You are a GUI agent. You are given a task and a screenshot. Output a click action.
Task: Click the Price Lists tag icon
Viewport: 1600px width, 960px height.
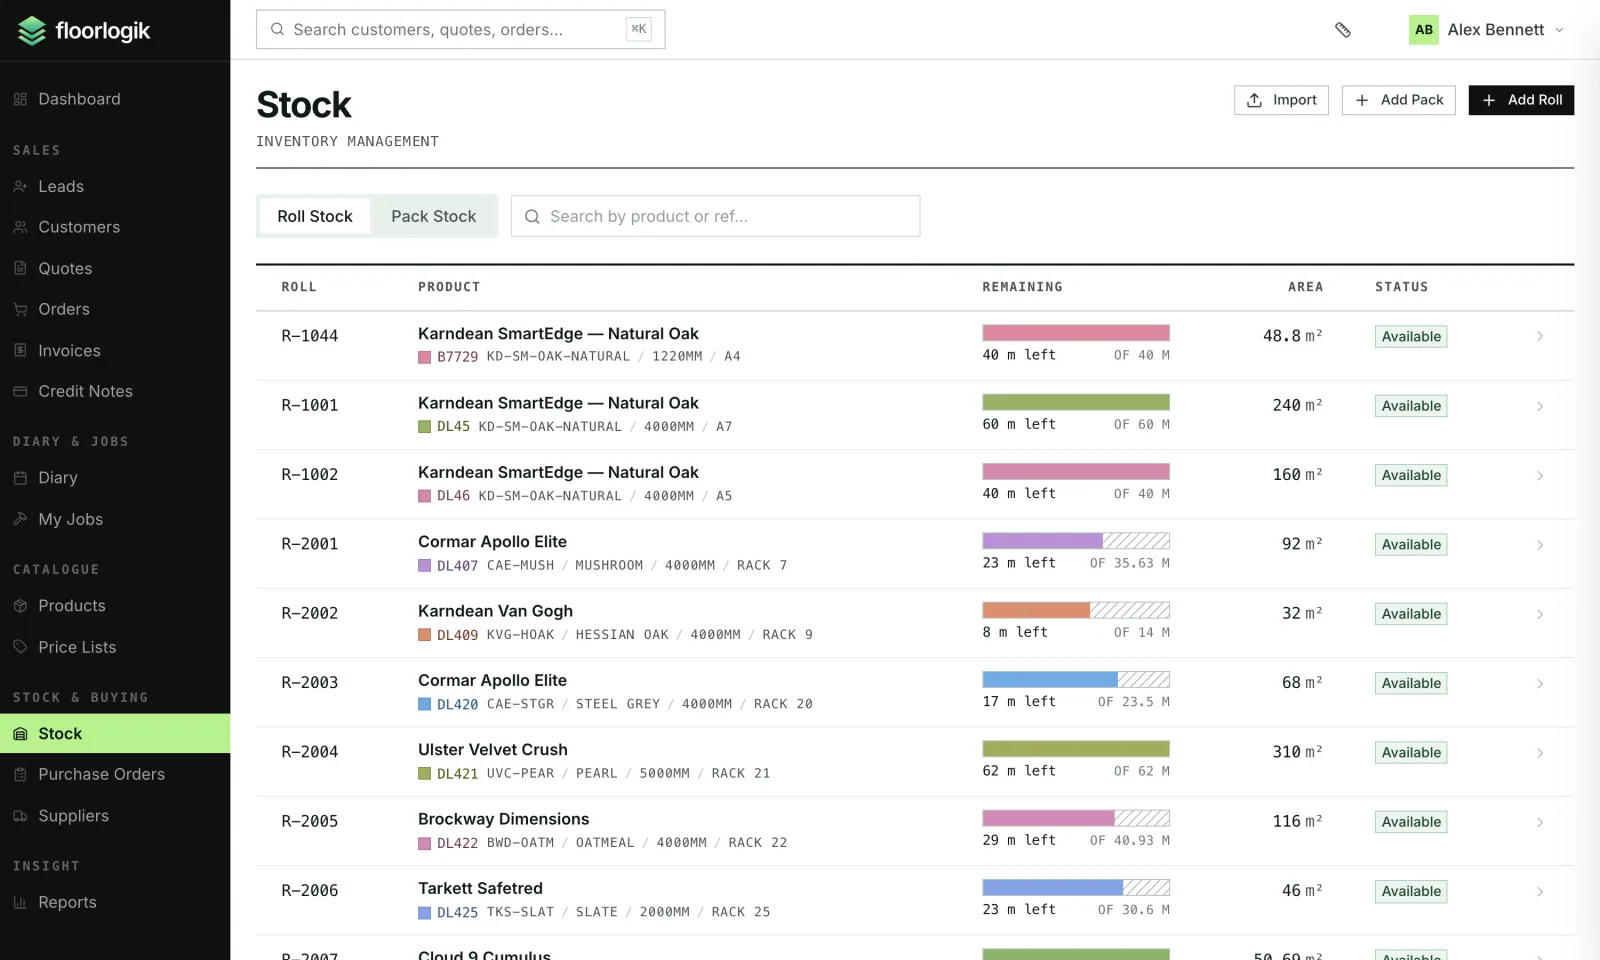click(x=20, y=647)
